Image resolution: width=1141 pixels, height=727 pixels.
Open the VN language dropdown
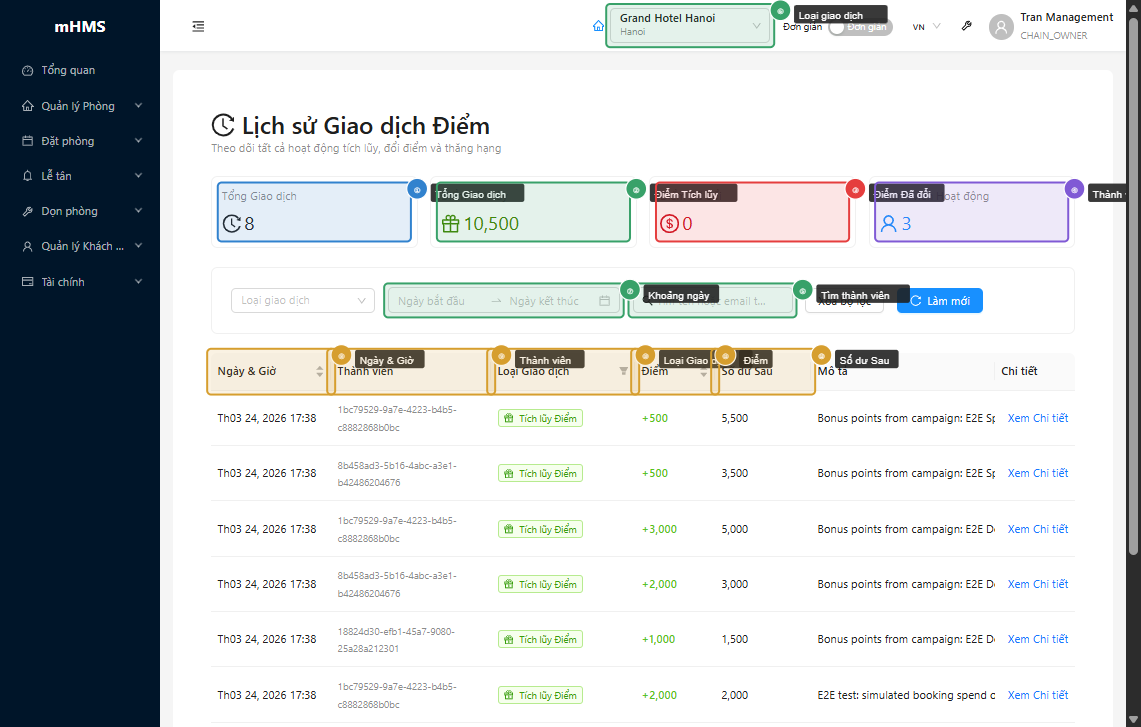click(926, 27)
